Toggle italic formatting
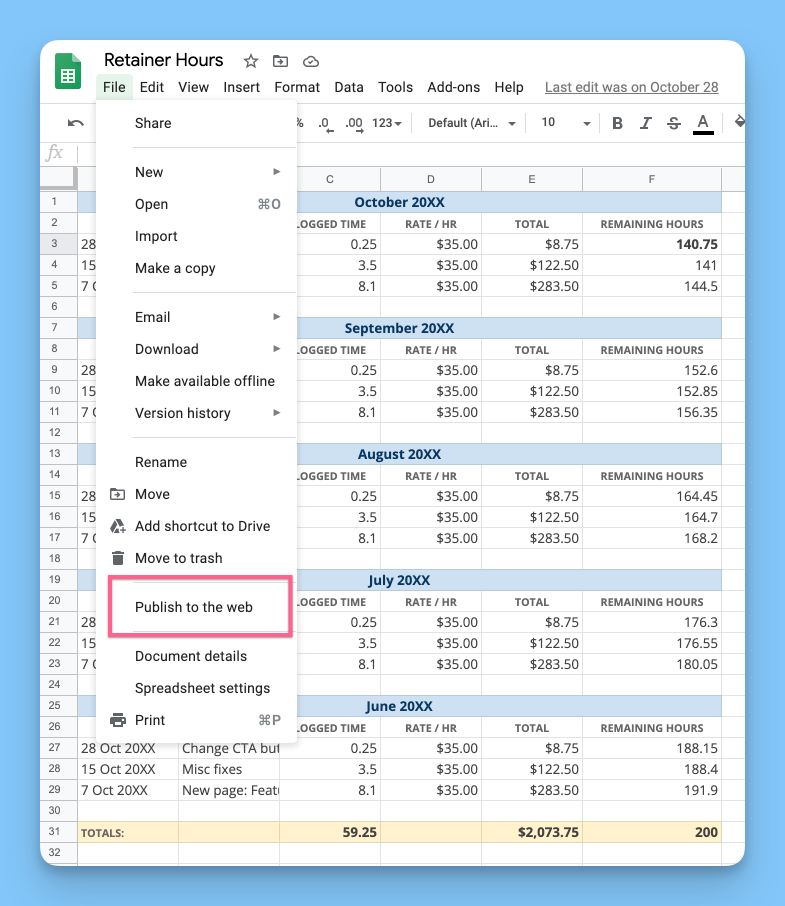785x906 pixels. pyautogui.click(x=645, y=123)
